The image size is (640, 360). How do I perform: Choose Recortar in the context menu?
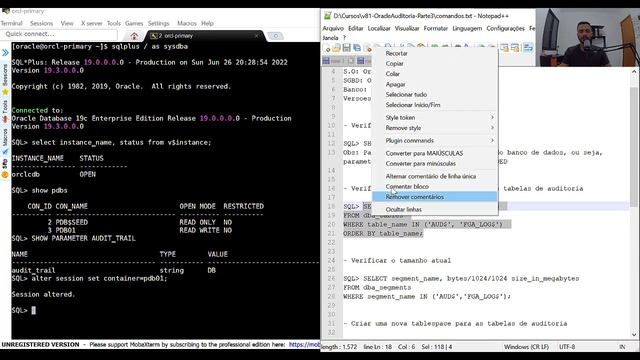pyautogui.click(x=435, y=53)
